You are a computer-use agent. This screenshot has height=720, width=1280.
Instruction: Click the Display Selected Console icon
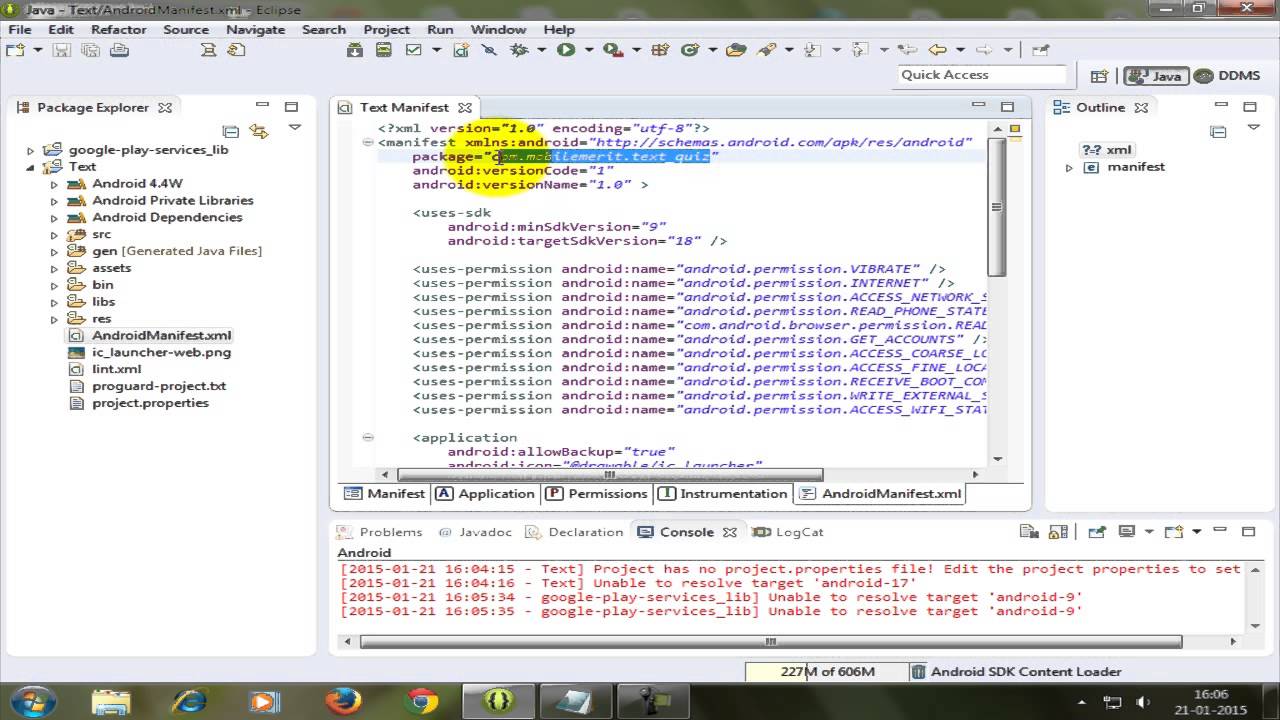(1127, 532)
